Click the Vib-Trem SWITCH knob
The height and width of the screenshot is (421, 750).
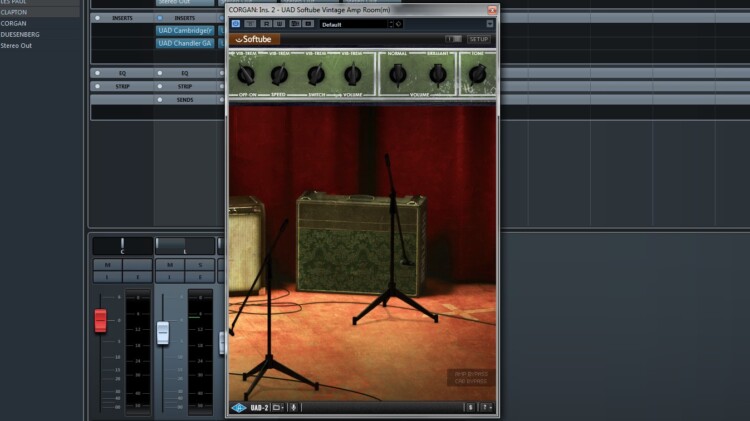pyautogui.click(x=316, y=75)
